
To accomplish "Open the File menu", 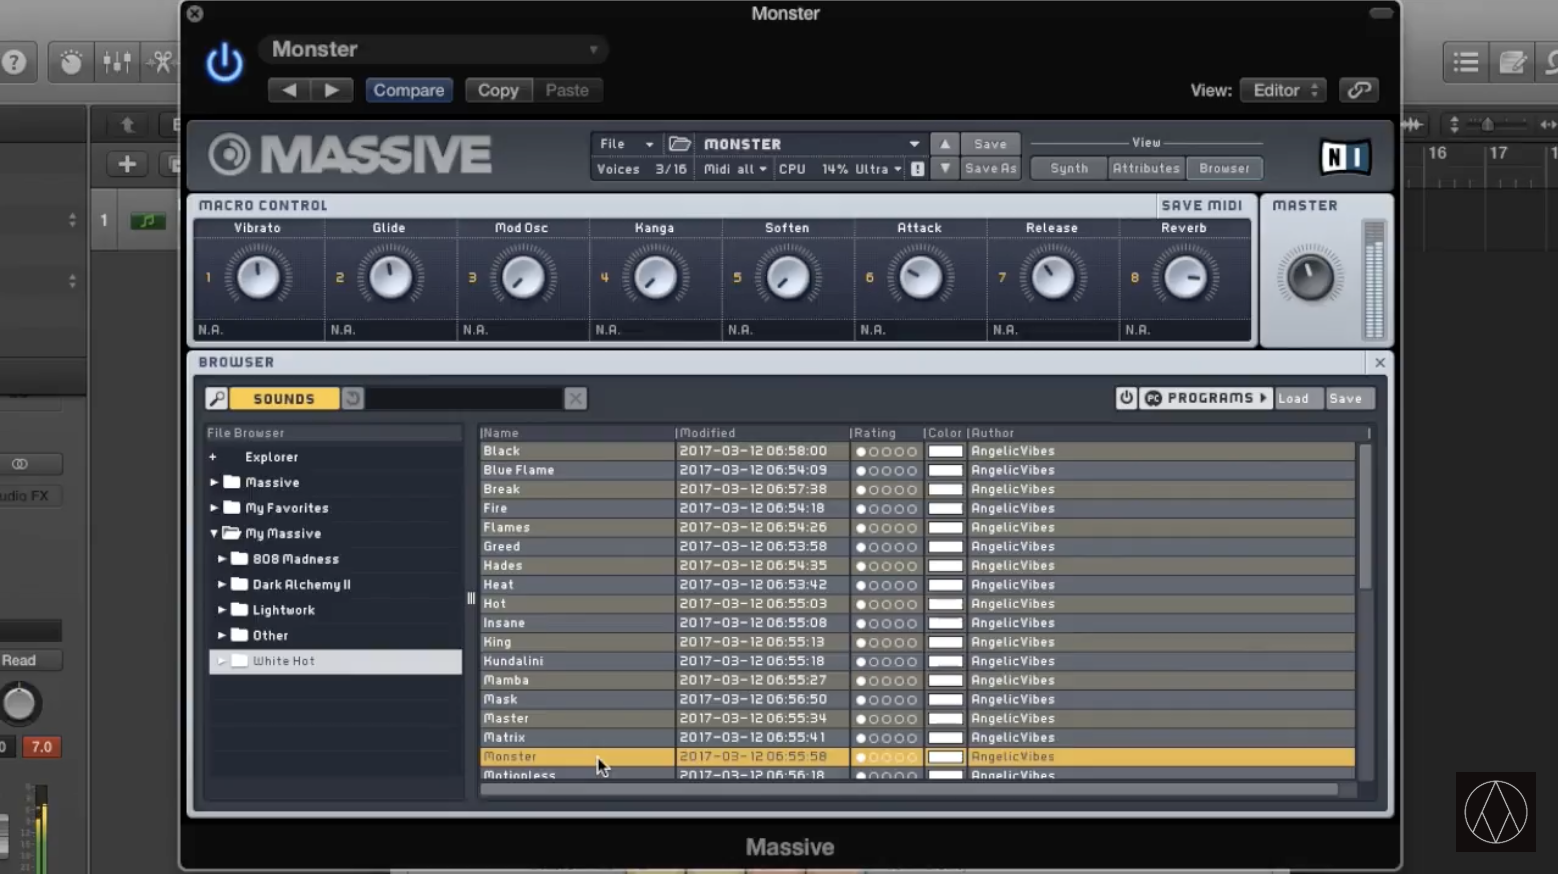I will pyautogui.click(x=625, y=144).
